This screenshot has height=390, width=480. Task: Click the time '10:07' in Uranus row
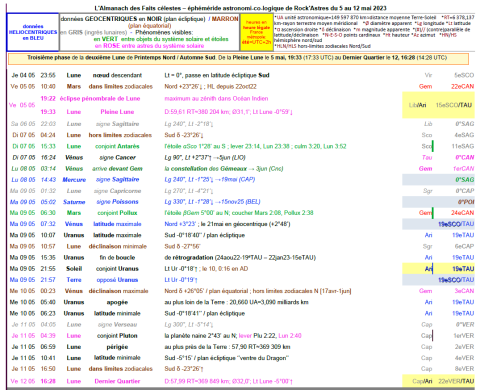tap(48, 235)
